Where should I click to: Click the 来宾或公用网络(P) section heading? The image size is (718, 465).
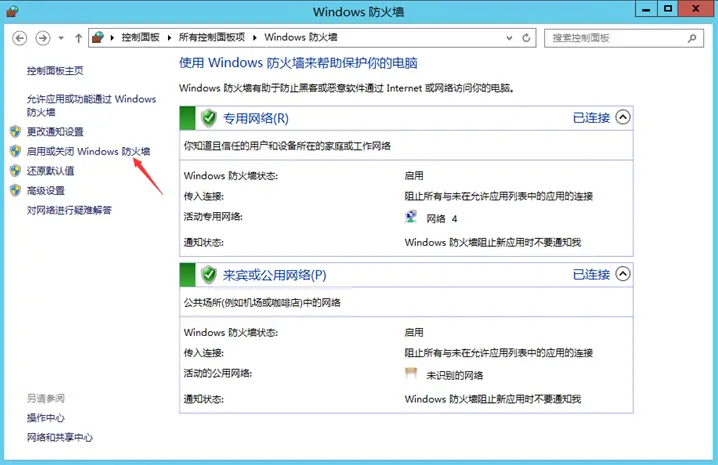(274, 275)
